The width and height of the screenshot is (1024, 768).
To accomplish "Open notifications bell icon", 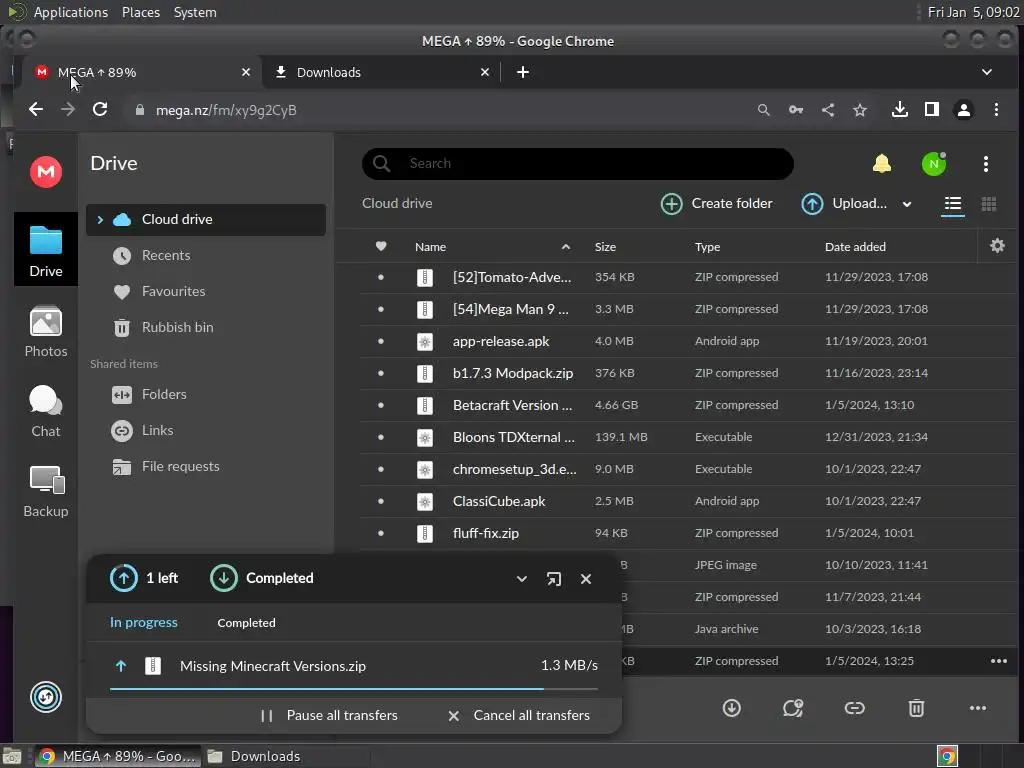I will coord(882,163).
